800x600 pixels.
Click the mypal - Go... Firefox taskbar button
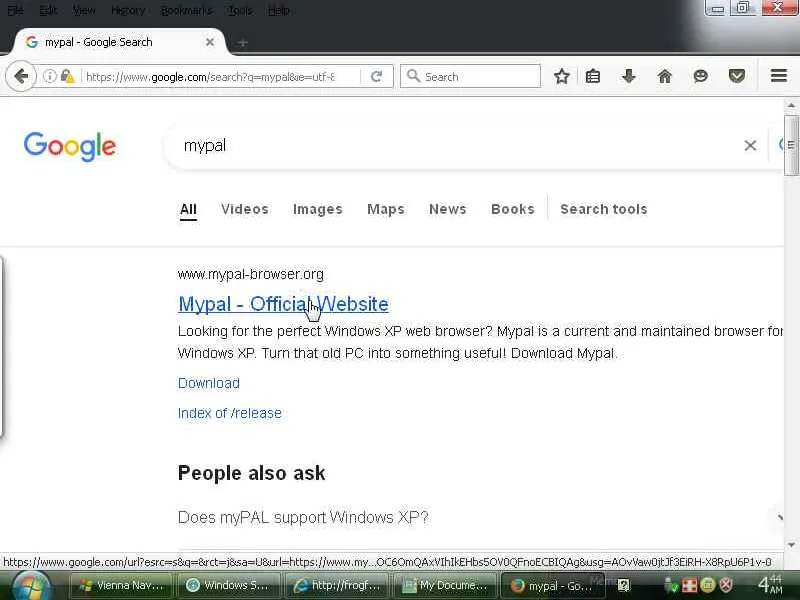(x=553, y=585)
